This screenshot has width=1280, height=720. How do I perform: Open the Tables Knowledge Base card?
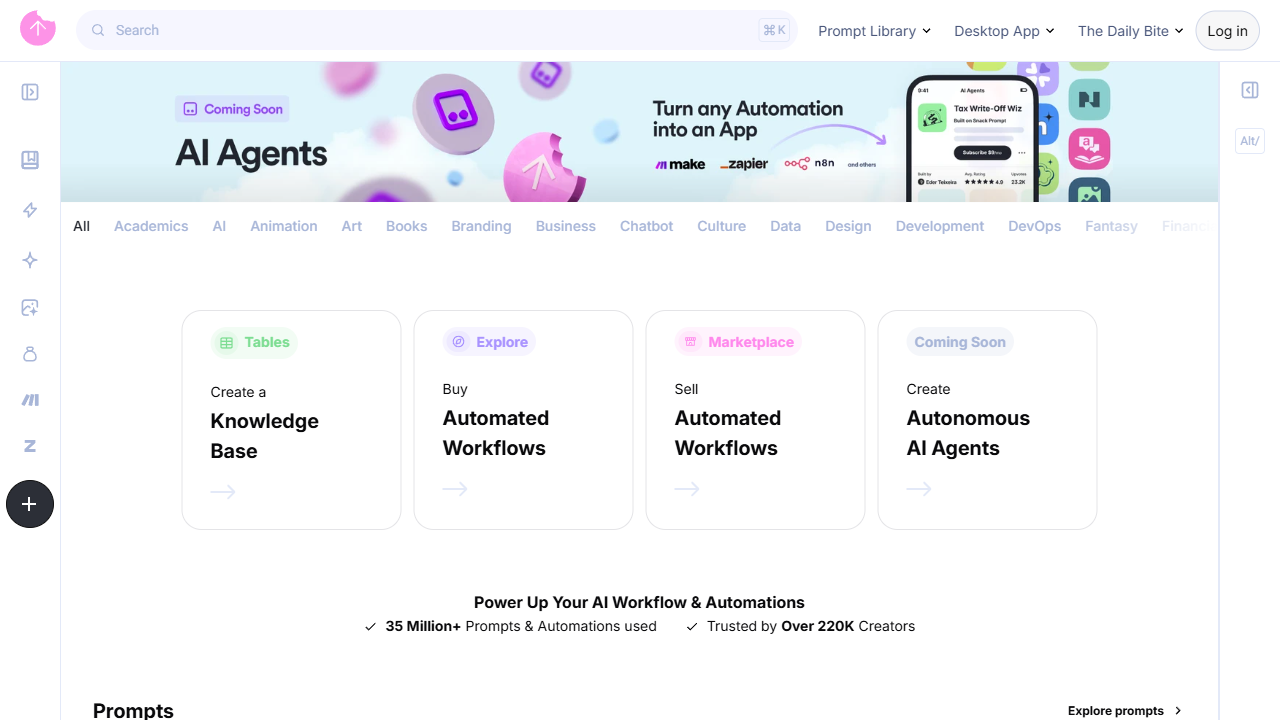point(291,420)
